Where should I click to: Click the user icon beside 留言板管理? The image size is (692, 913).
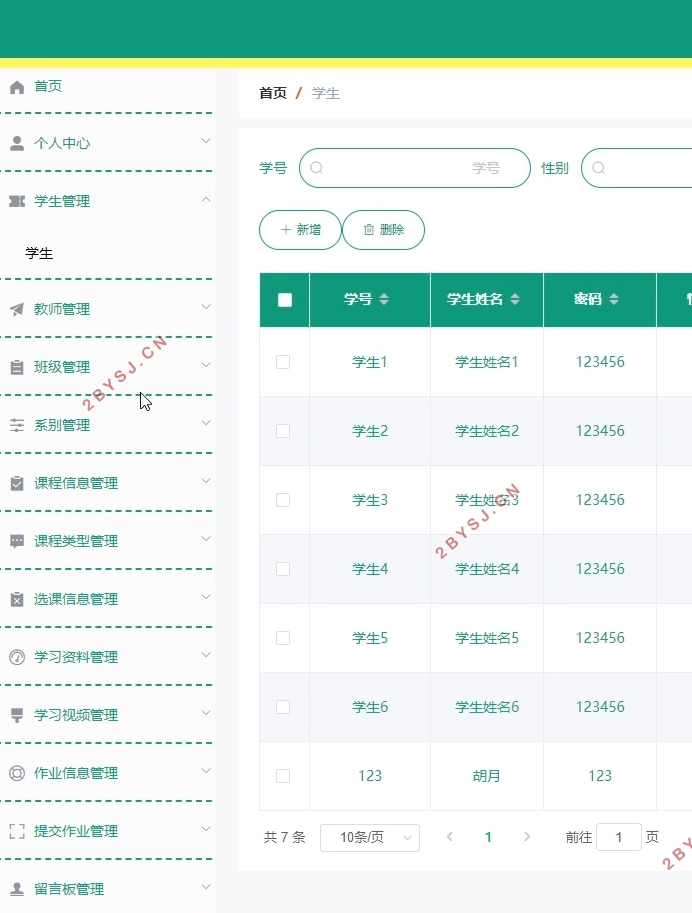(17, 889)
